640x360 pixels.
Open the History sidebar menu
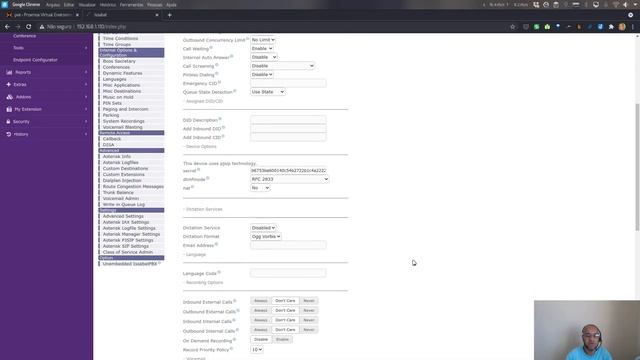tap(47, 134)
